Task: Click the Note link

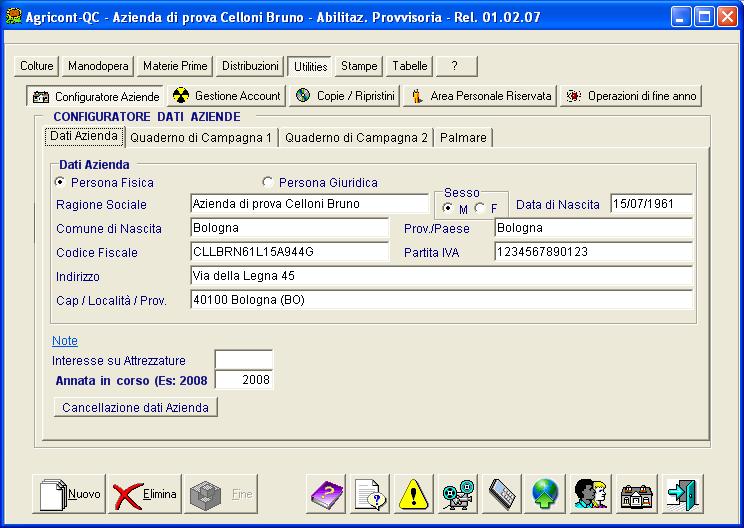Action: tap(64, 341)
